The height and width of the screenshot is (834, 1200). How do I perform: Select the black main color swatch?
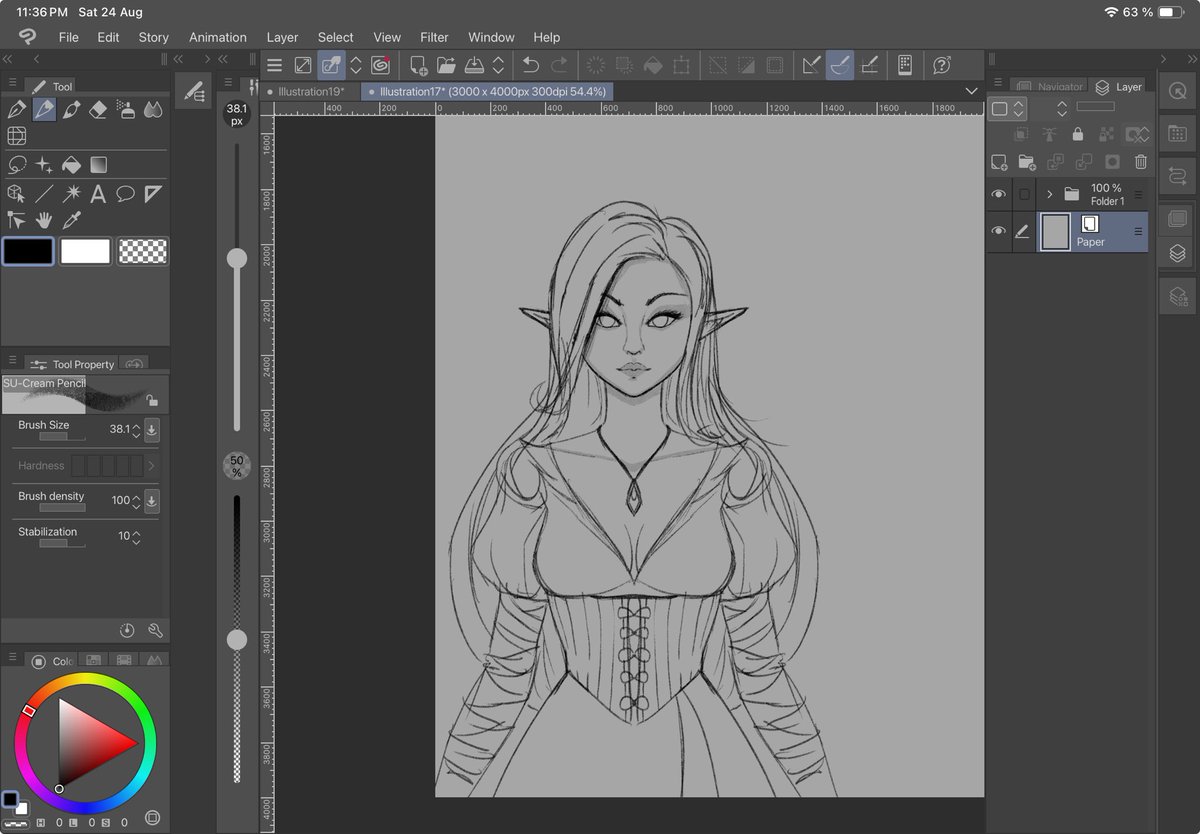pyautogui.click(x=27, y=251)
